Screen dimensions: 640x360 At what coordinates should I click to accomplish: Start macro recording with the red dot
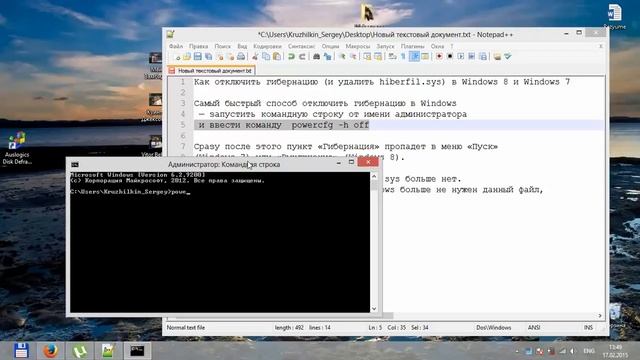point(439,57)
